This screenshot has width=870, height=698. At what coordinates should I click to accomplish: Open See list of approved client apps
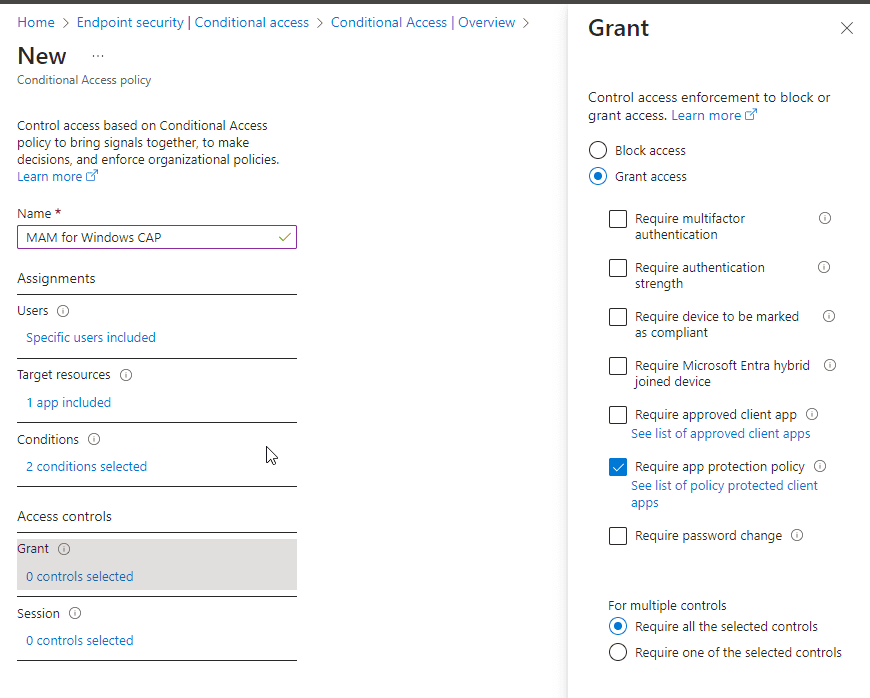coord(720,434)
